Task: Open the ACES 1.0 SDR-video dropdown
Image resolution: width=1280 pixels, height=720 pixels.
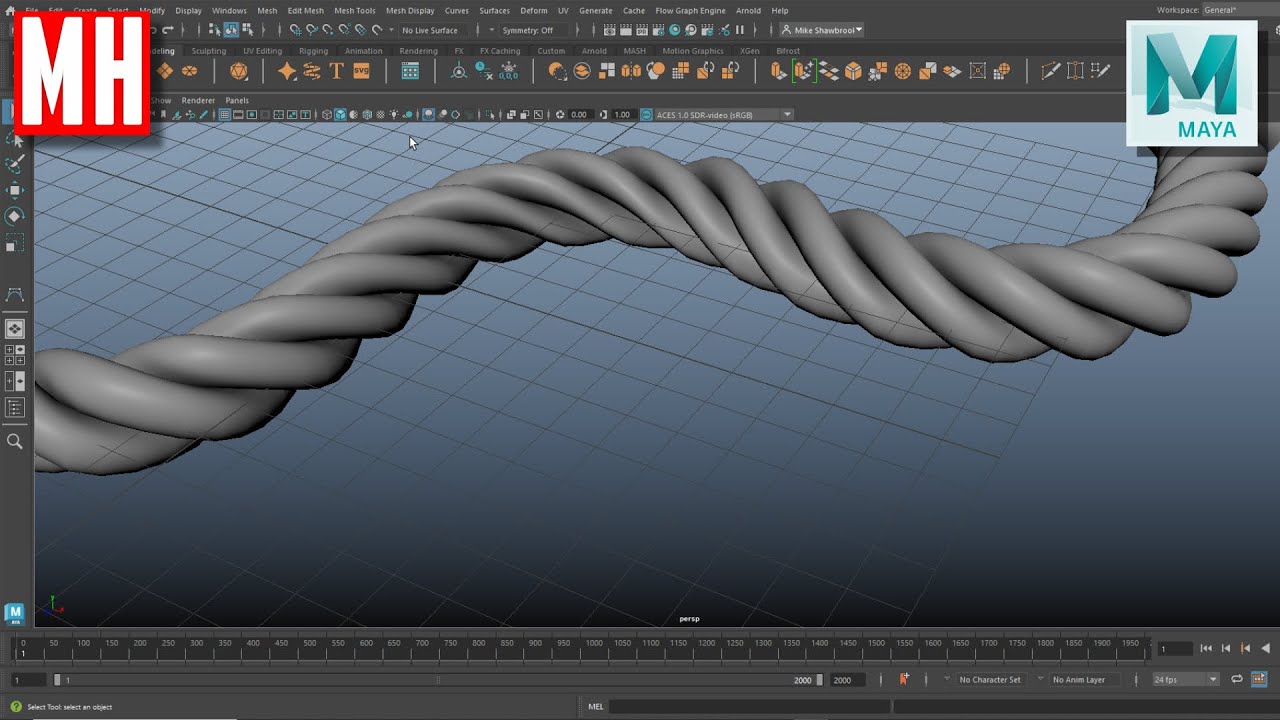Action: [x=723, y=114]
